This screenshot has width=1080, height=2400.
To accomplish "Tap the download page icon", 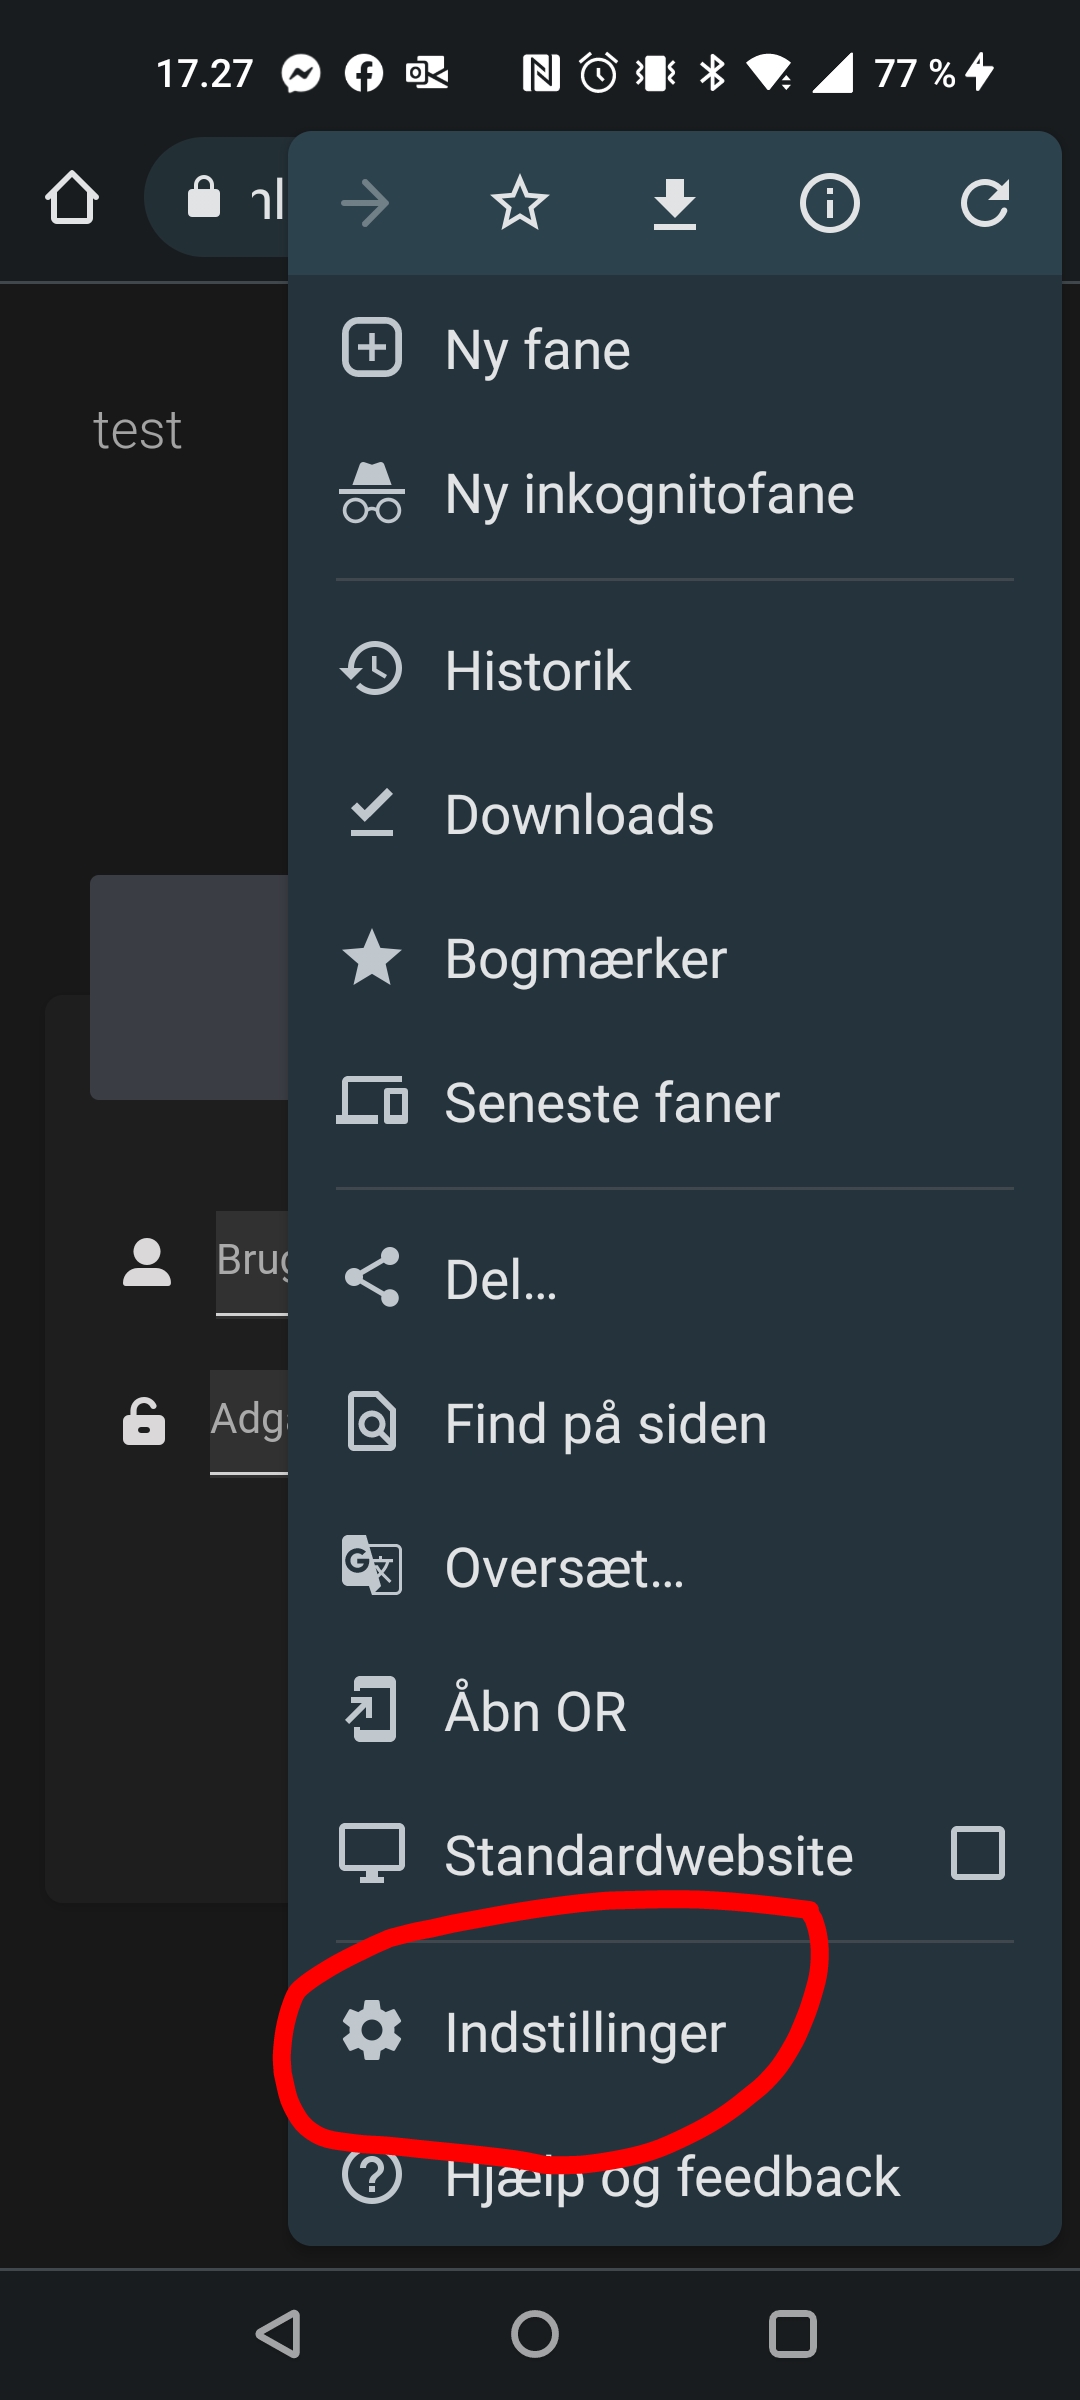I will (x=675, y=204).
